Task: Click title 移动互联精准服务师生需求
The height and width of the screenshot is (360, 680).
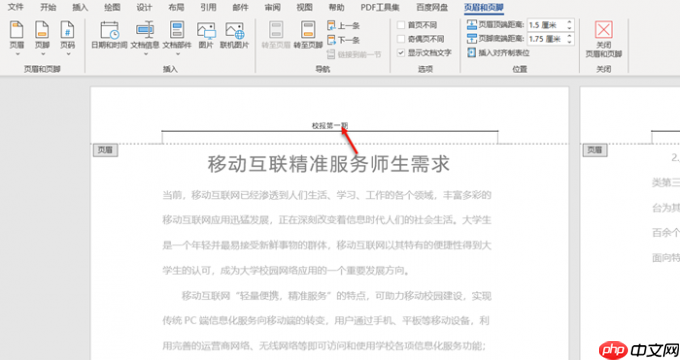Action: [x=329, y=164]
